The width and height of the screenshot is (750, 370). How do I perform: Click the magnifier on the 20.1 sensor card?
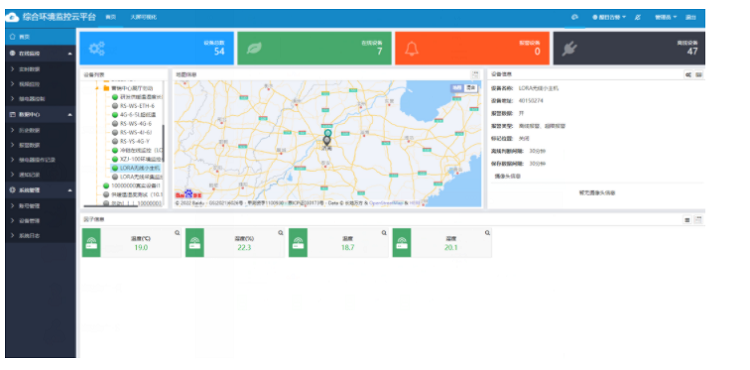[487, 233]
